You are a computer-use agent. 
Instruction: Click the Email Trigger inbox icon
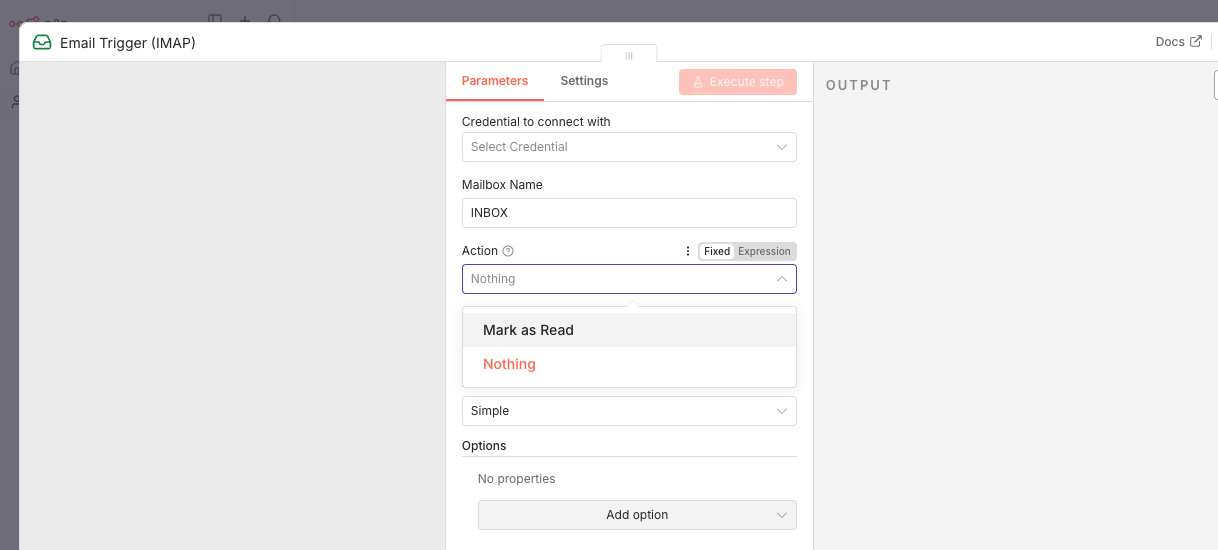(42, 43)
